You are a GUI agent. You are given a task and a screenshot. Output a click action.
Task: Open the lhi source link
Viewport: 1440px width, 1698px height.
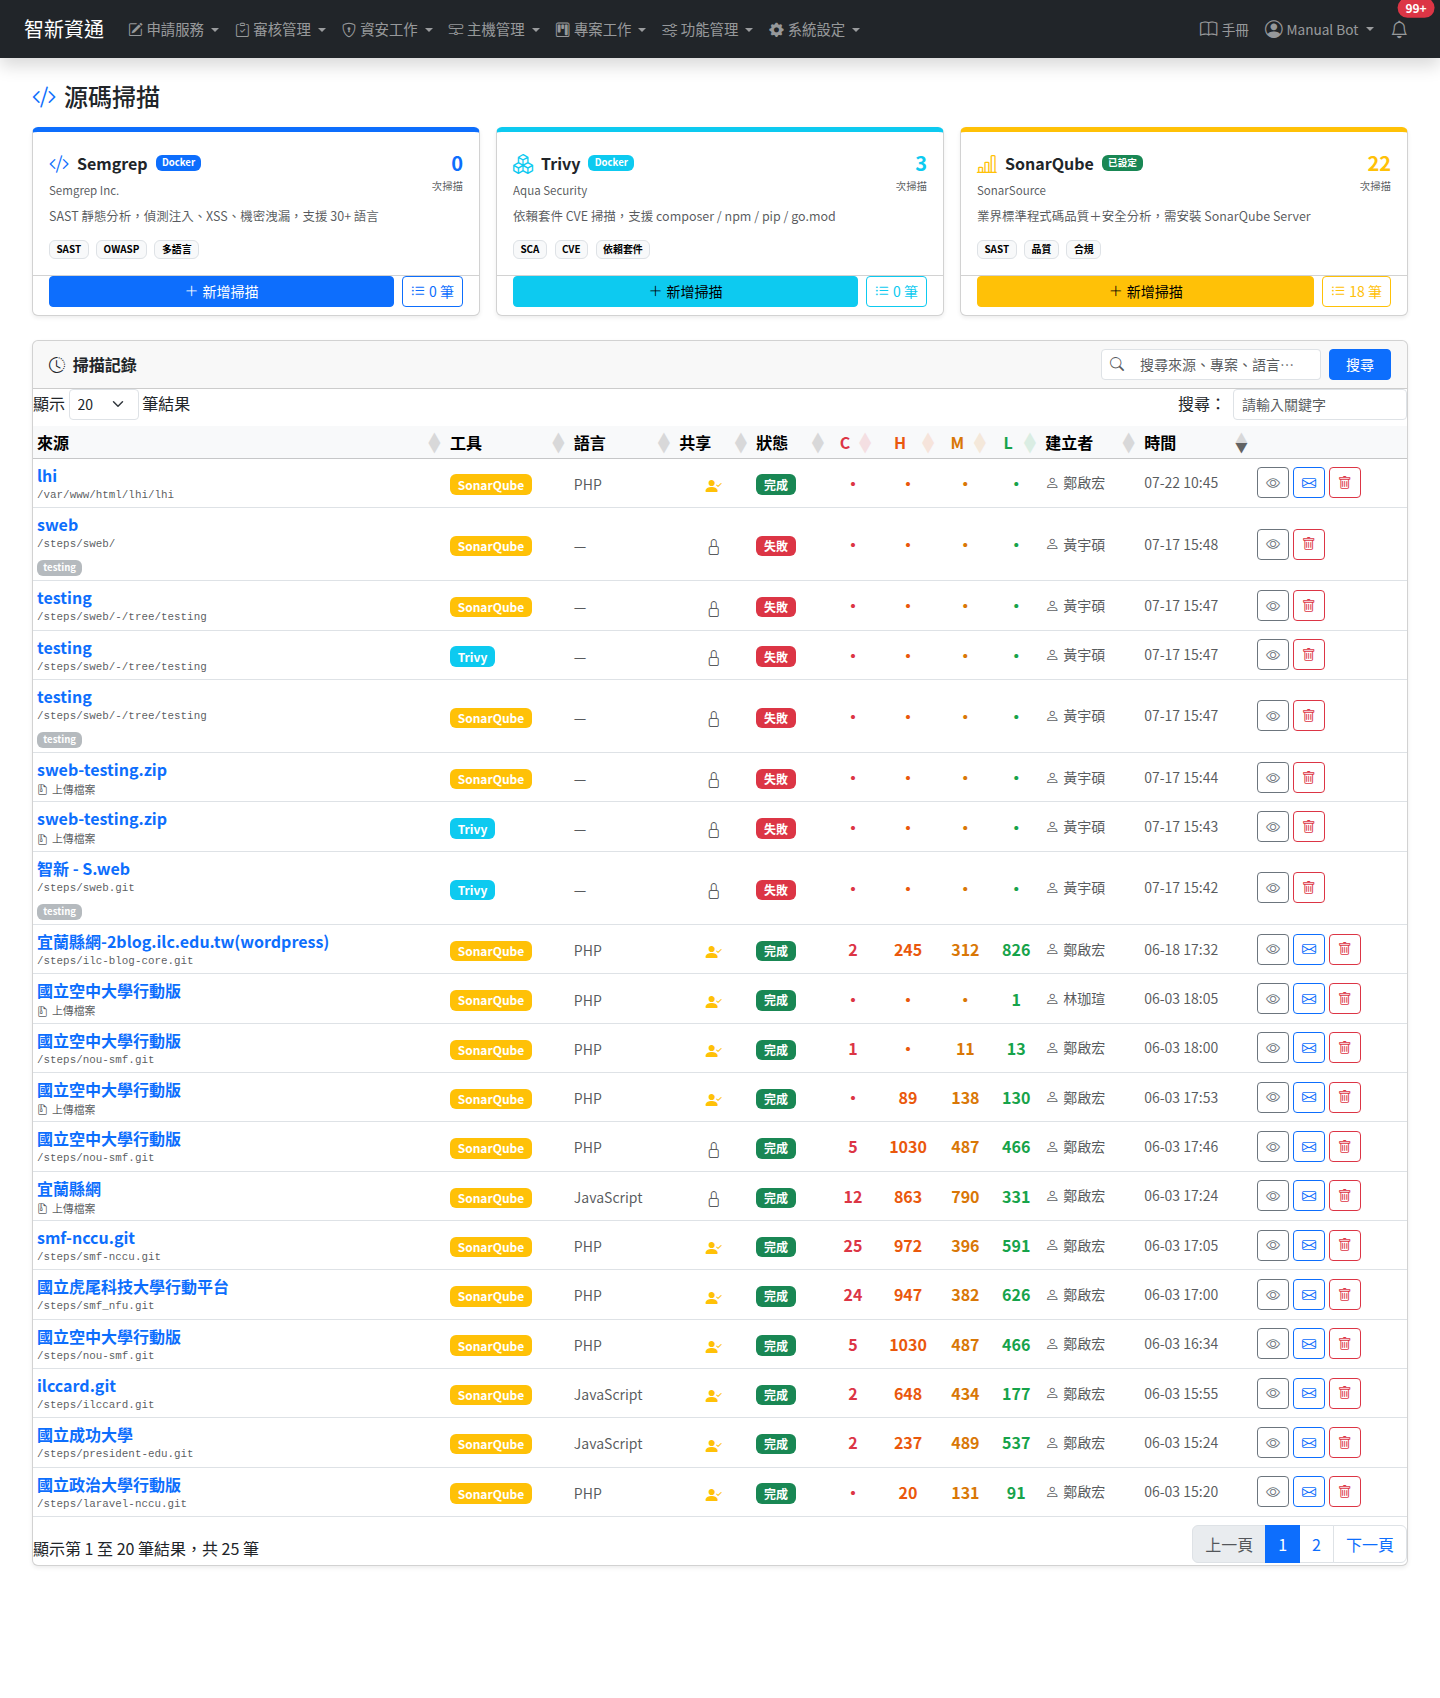[x=47, y=476]
